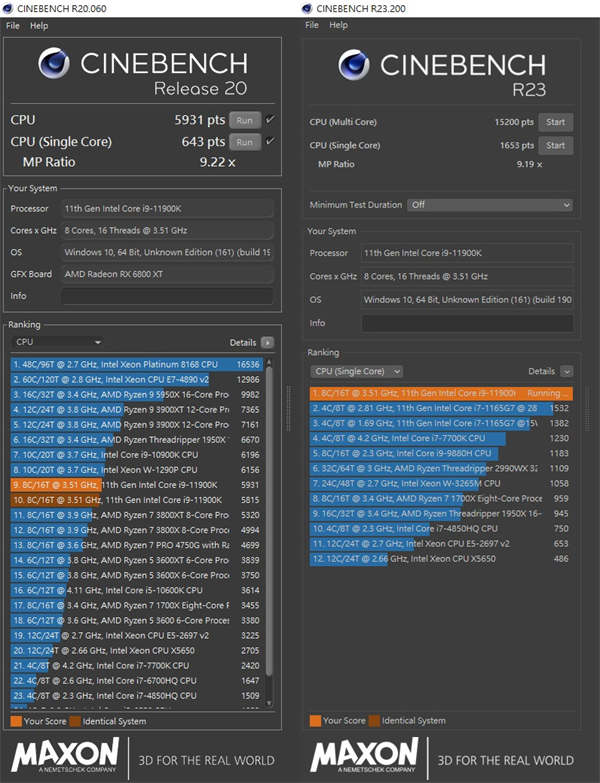Toggle the R20 CPU test checkbox
Image resolution: width=600 pixels, height=783 pixels.
point(270,119)
